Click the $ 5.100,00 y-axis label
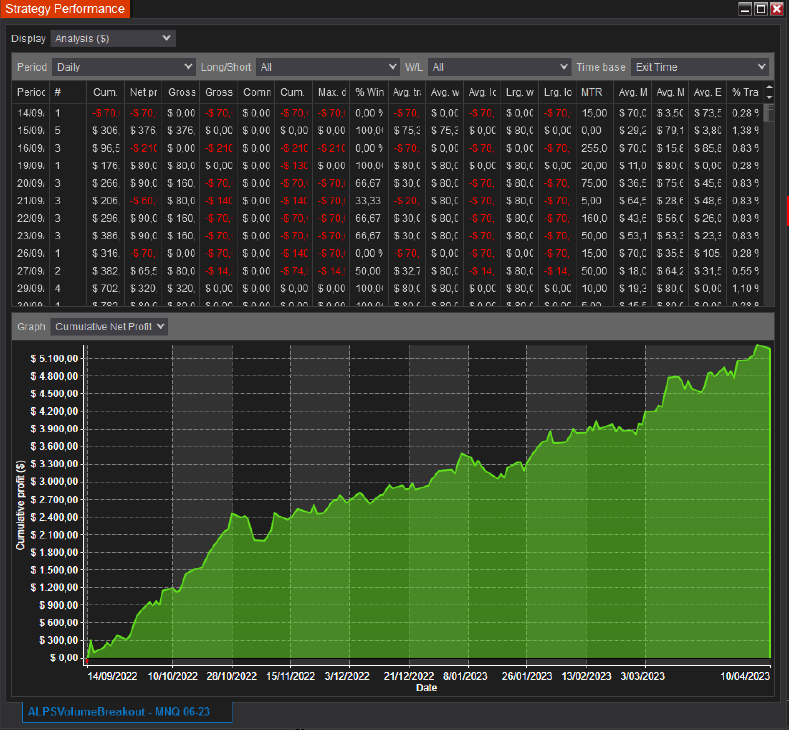Image resolution: width=789 pixels, height=730 pixels. coord(54,359)
